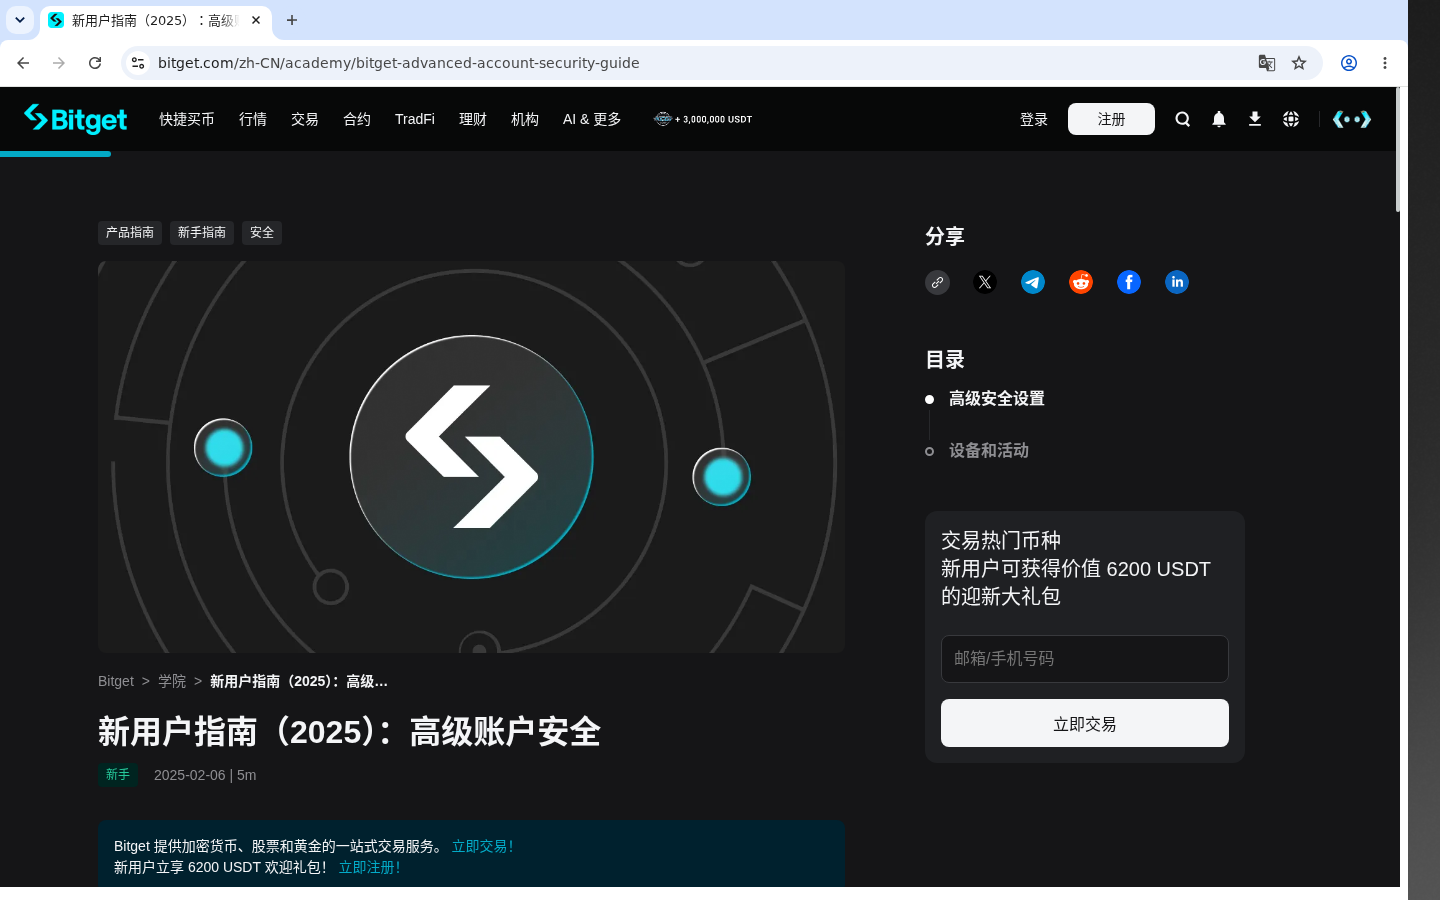This screenshot has height=900, width=1440.
Task: View site information icon in address bar
Action: [x=138, y=63]
